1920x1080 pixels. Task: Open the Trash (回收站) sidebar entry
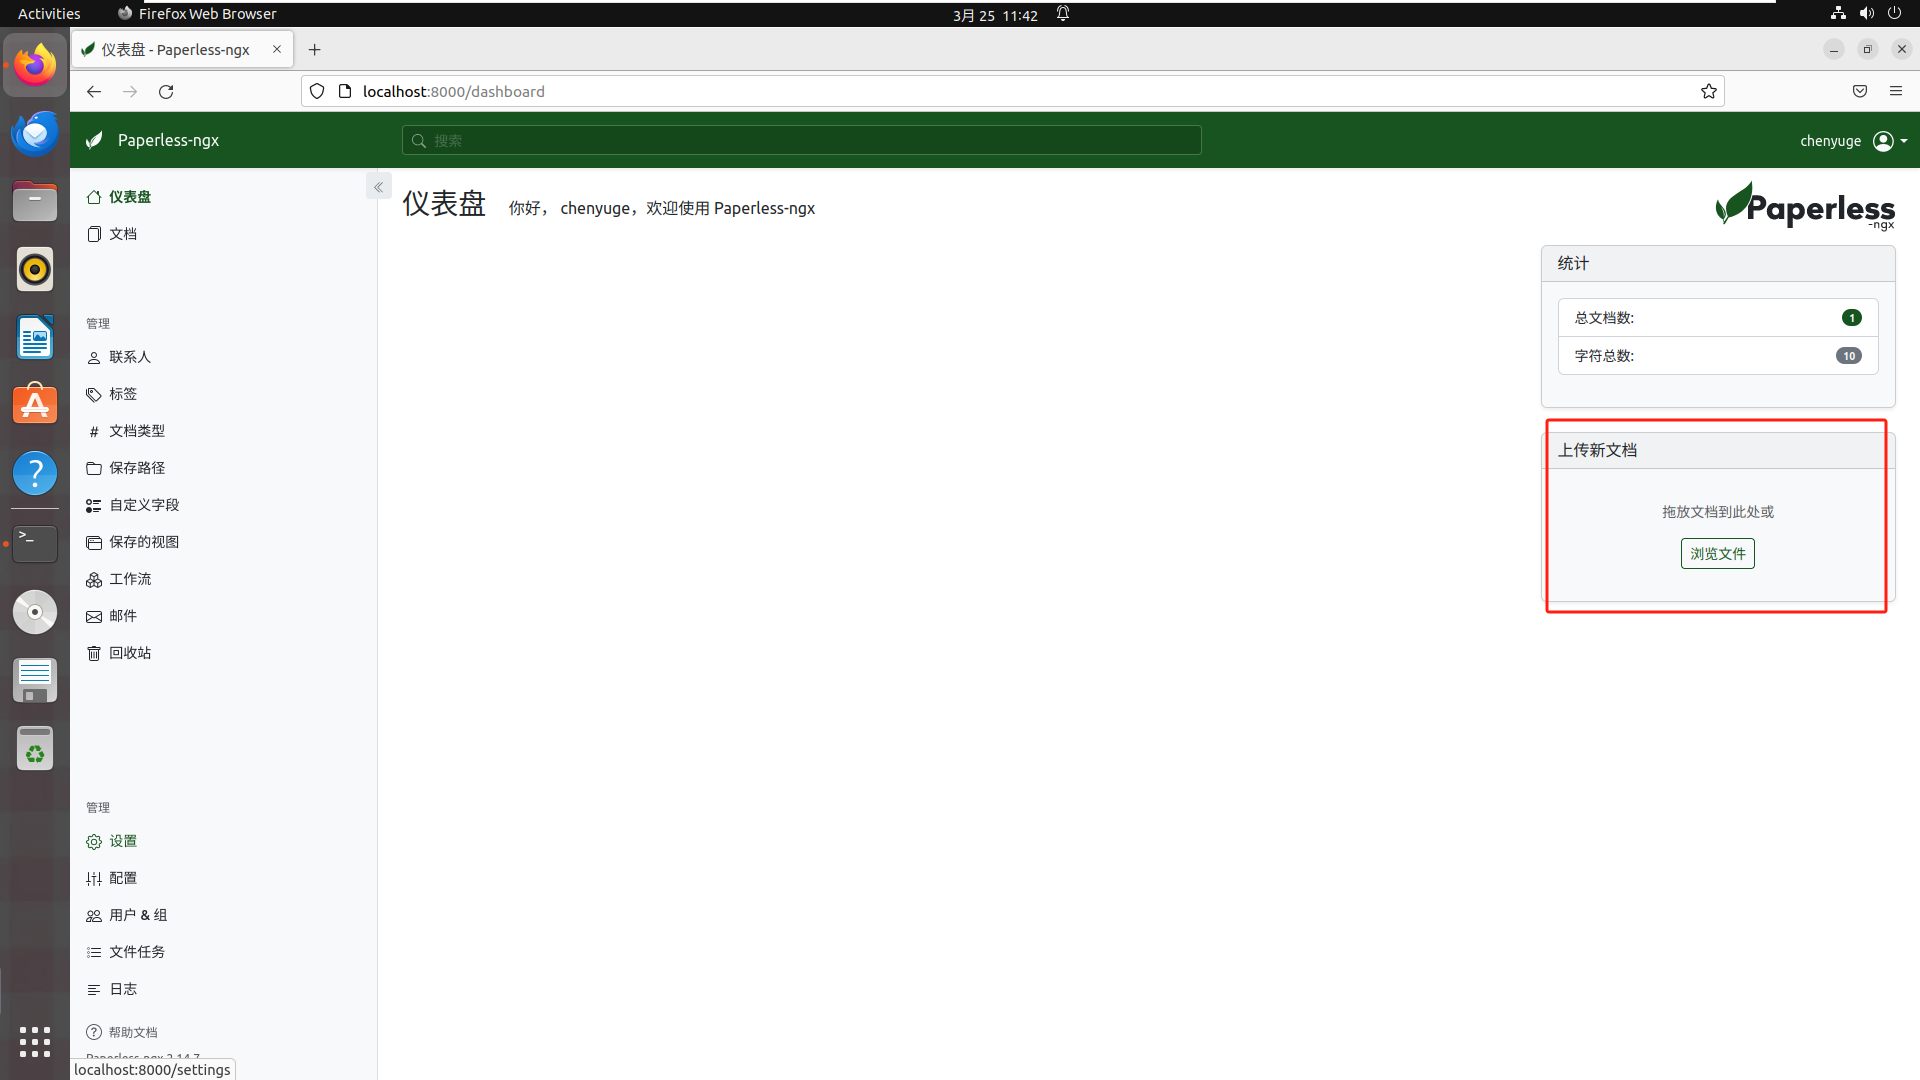tap(129, 653)
